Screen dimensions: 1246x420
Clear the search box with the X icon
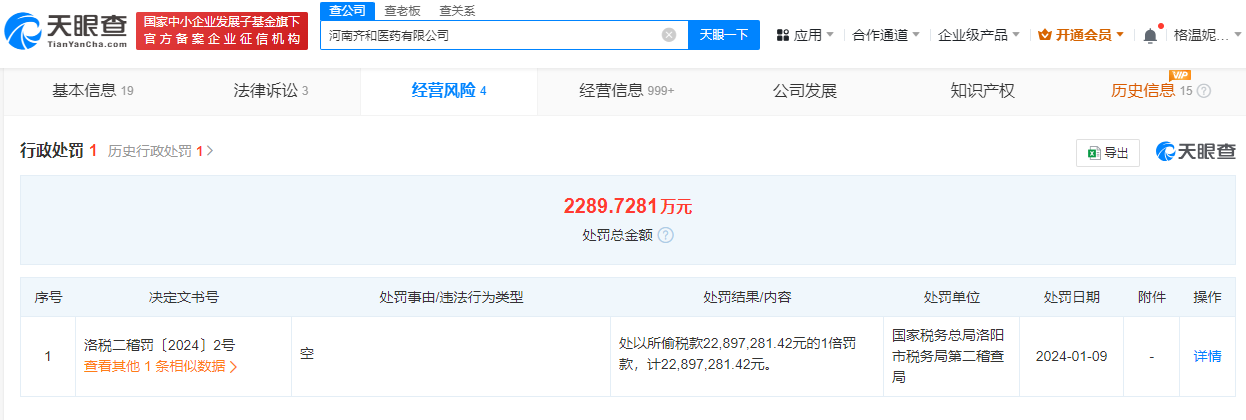(x=669, y=35)
